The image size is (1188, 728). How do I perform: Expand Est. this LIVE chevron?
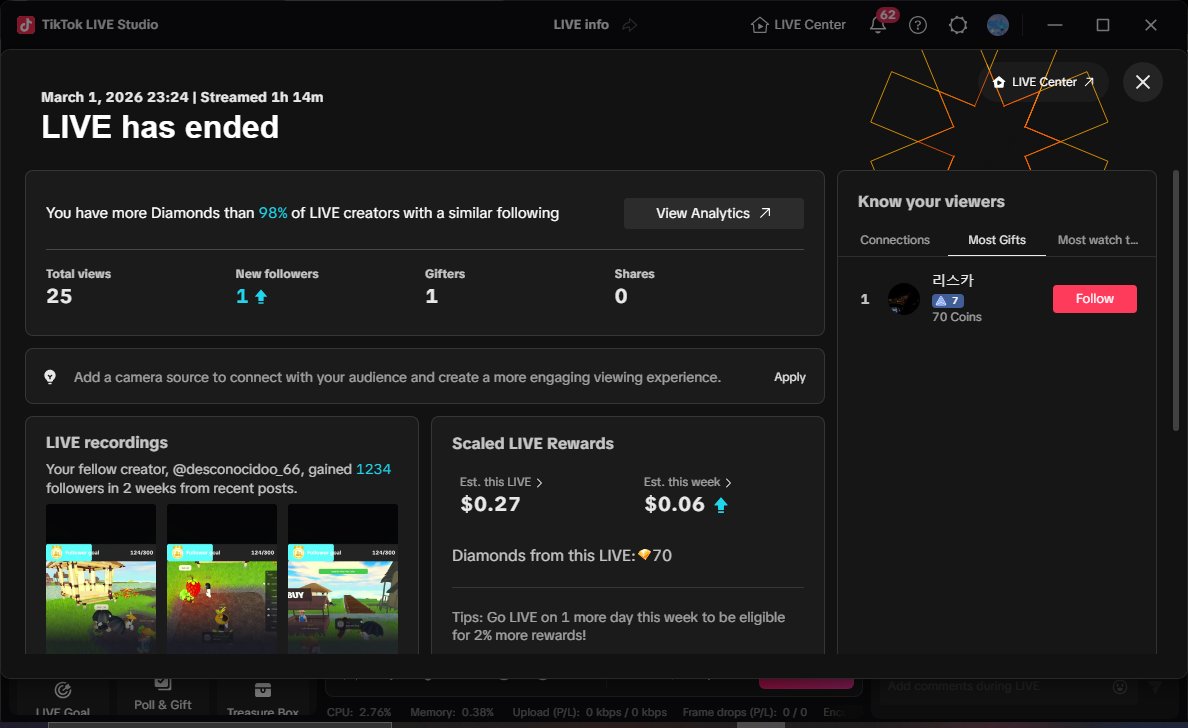[539, 483]
